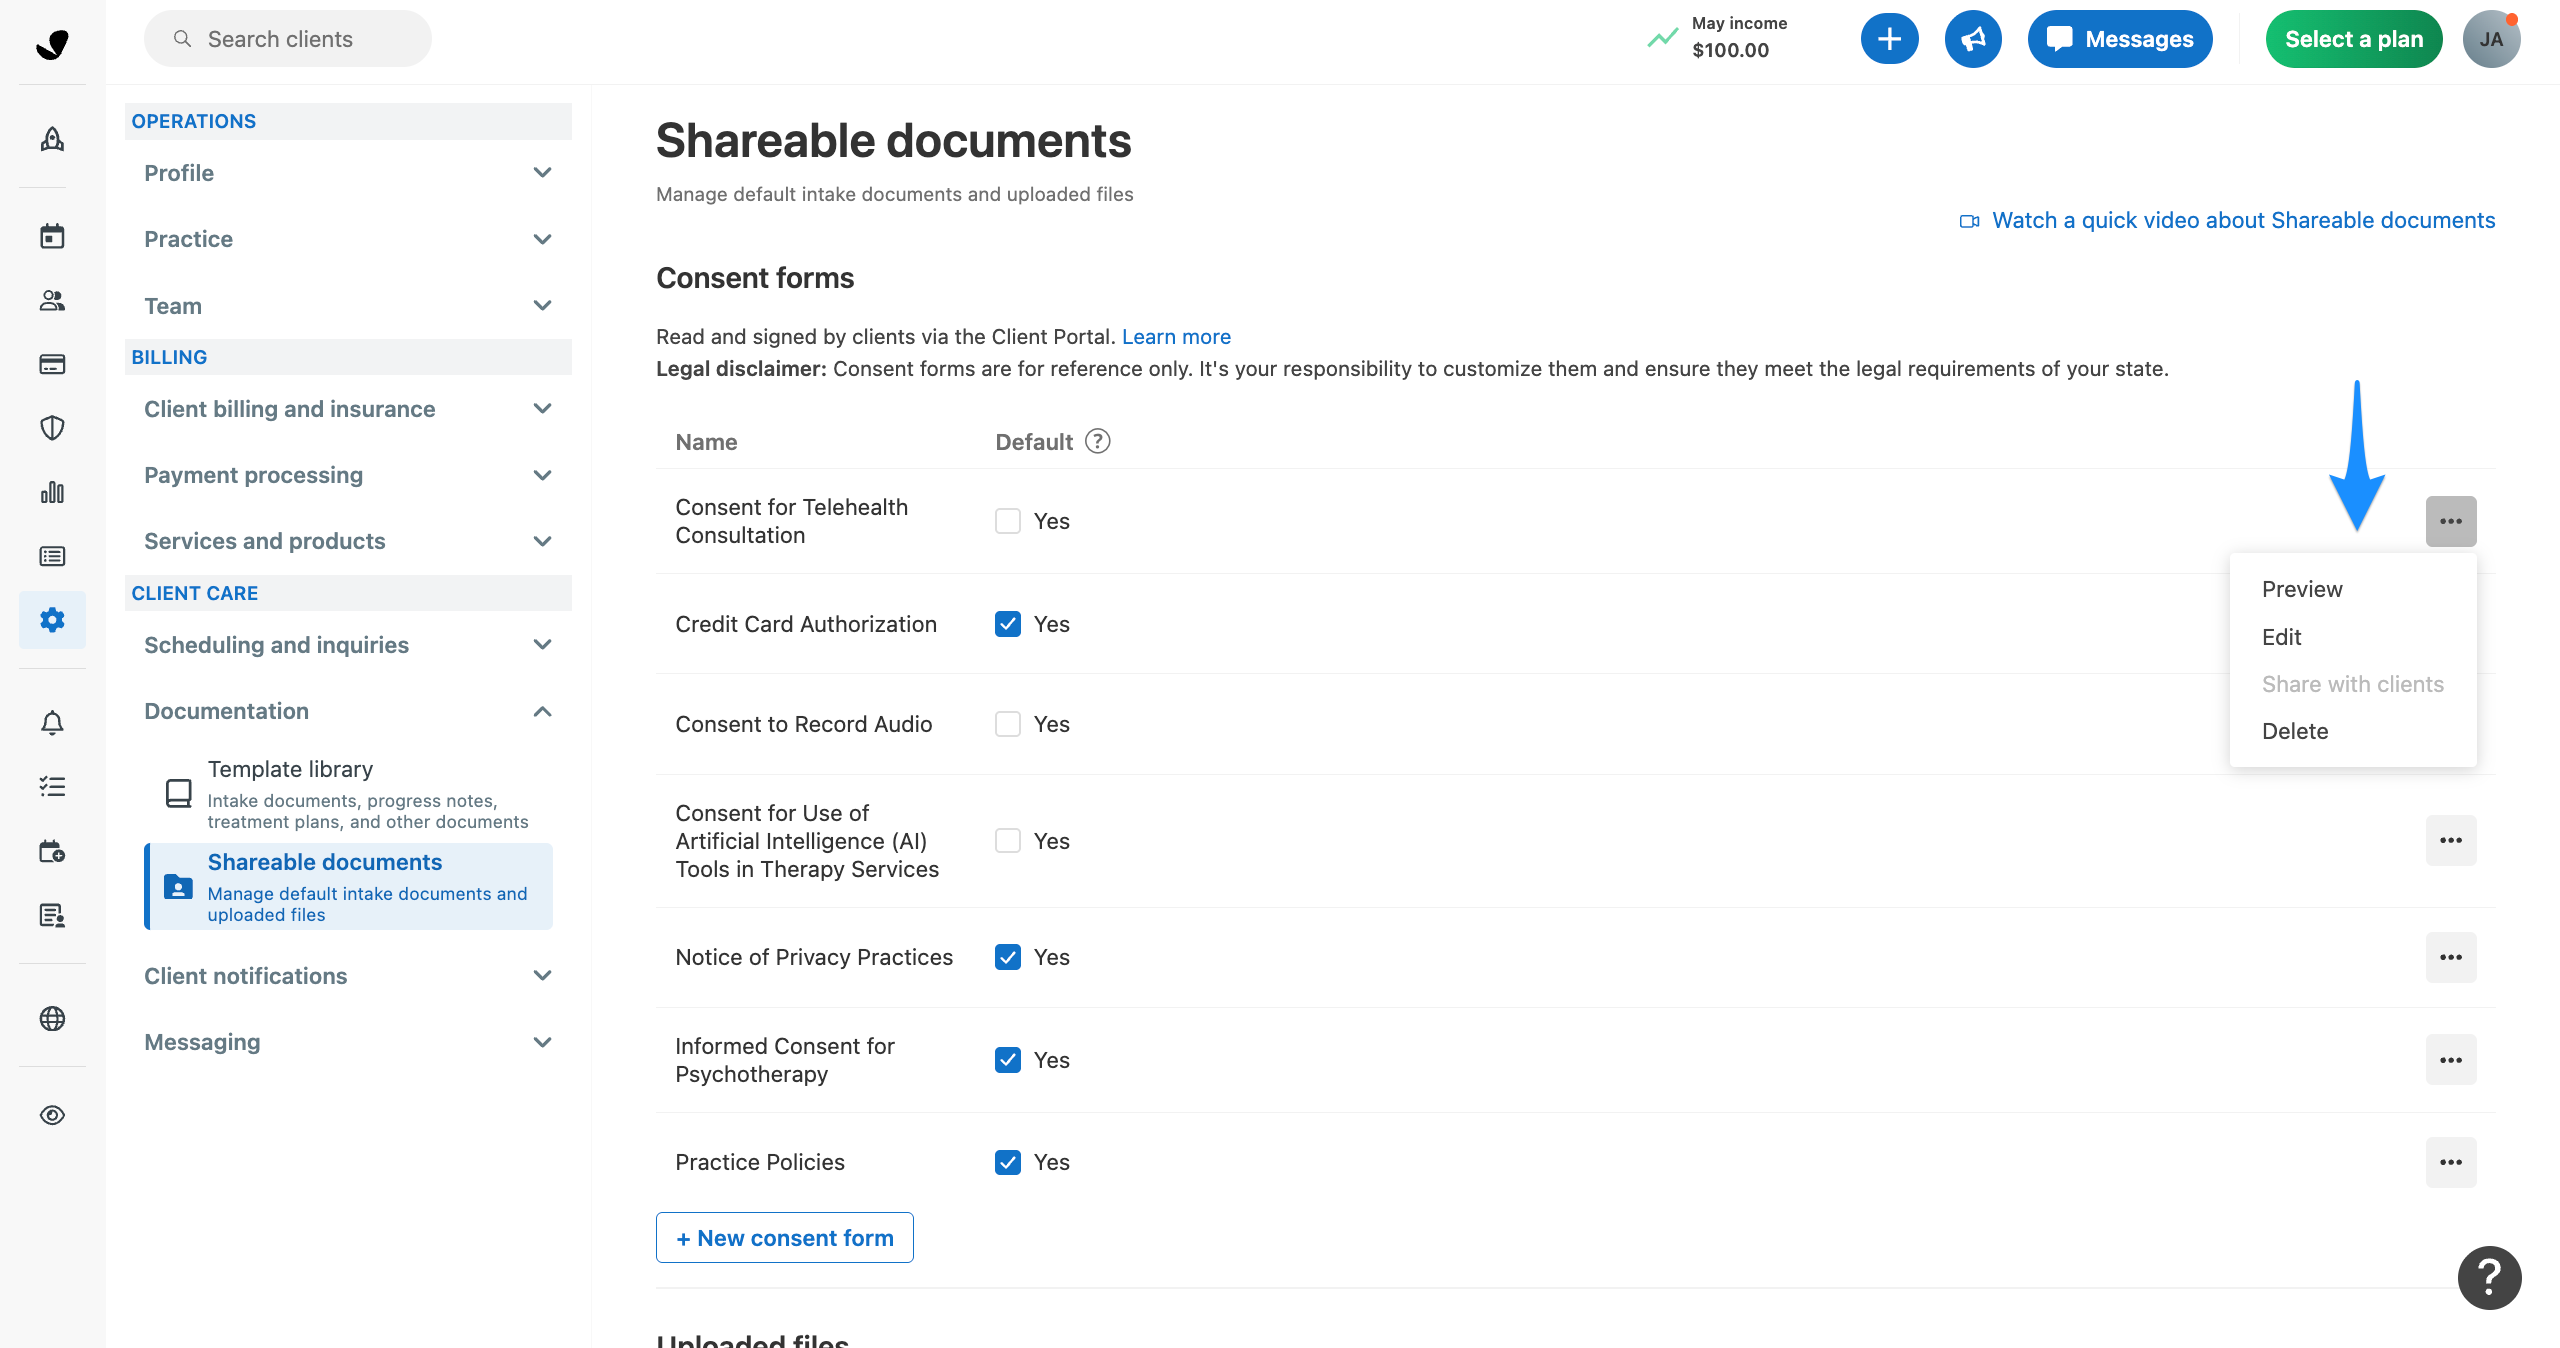Click the Messages button
The width and height of the screenshot is (2560, 1348).
pyautogui.click(x=2119, y=39)
